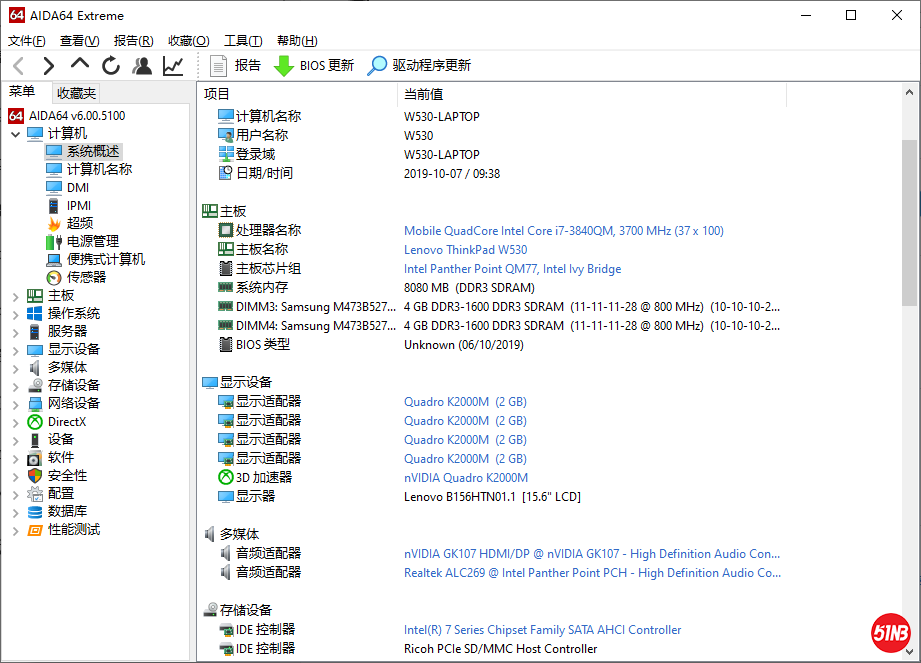Screen dimensions: 921x663
Task: Click the Refresh icon in toolbar
Action: coord(111,66)
